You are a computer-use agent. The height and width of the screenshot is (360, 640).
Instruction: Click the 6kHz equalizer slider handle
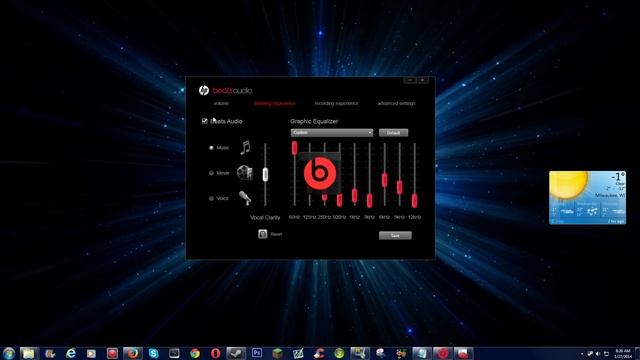384,180
